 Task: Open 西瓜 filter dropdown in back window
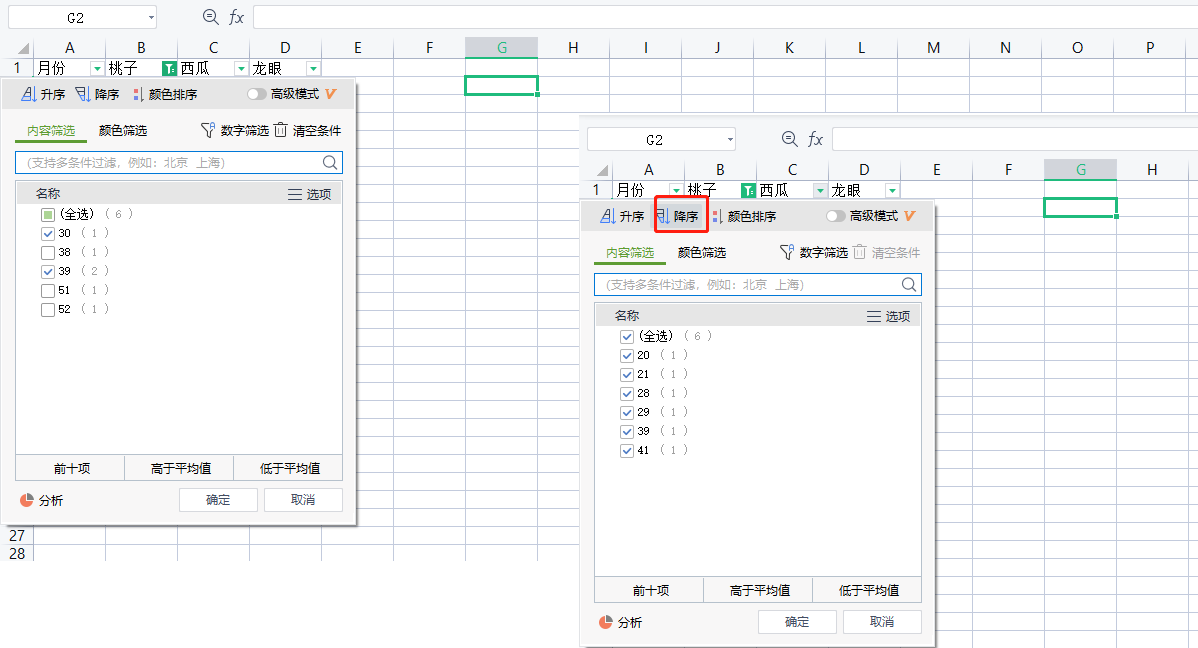241,69
